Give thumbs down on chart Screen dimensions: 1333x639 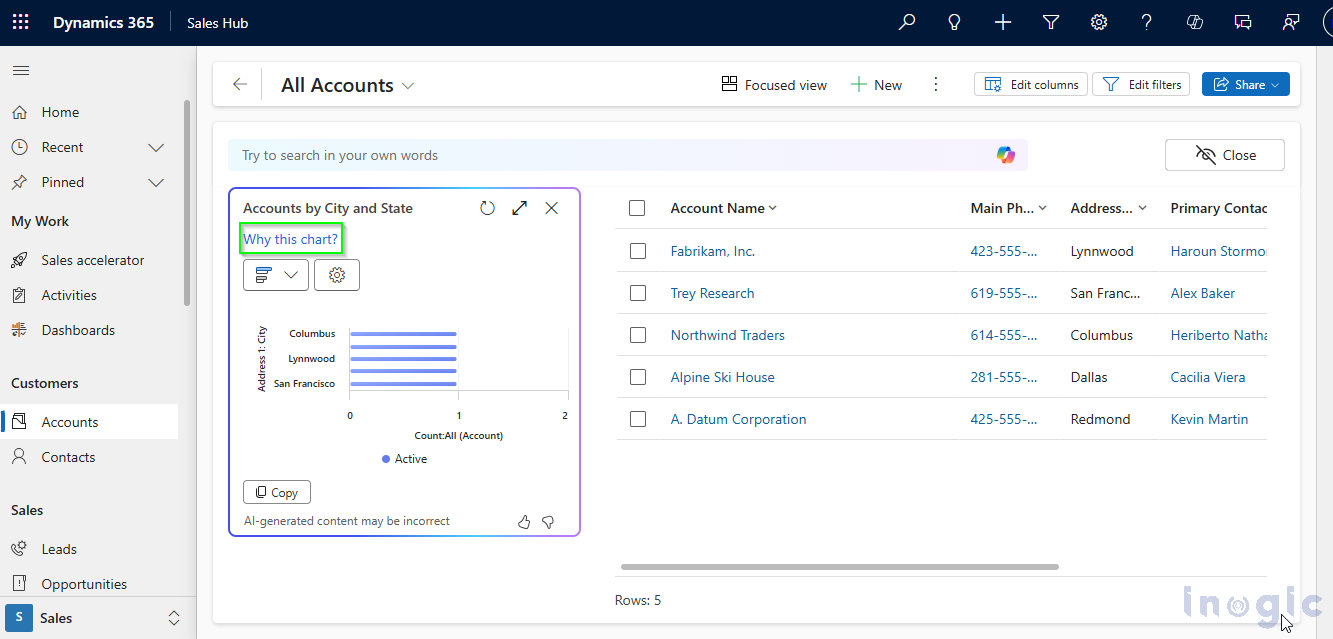pyautogui.click(x=548, y=522)
